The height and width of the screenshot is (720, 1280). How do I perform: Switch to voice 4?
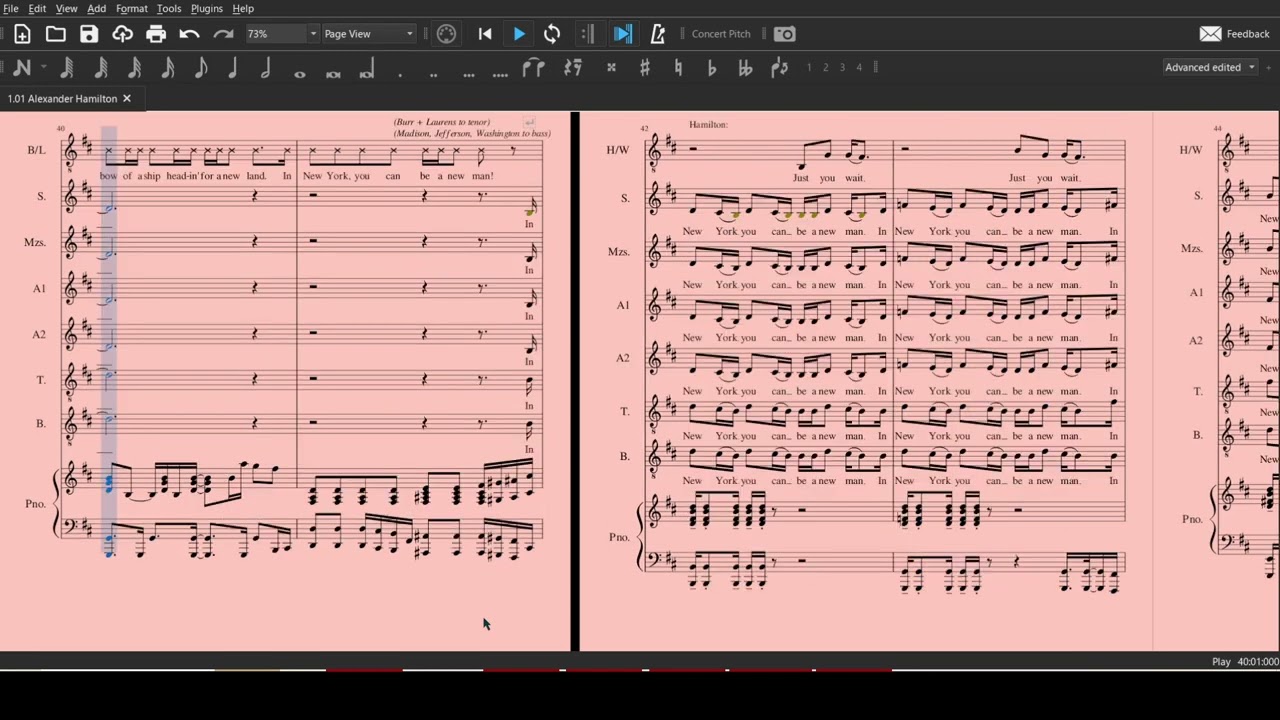pyautogui.click(x=859, y=68)
